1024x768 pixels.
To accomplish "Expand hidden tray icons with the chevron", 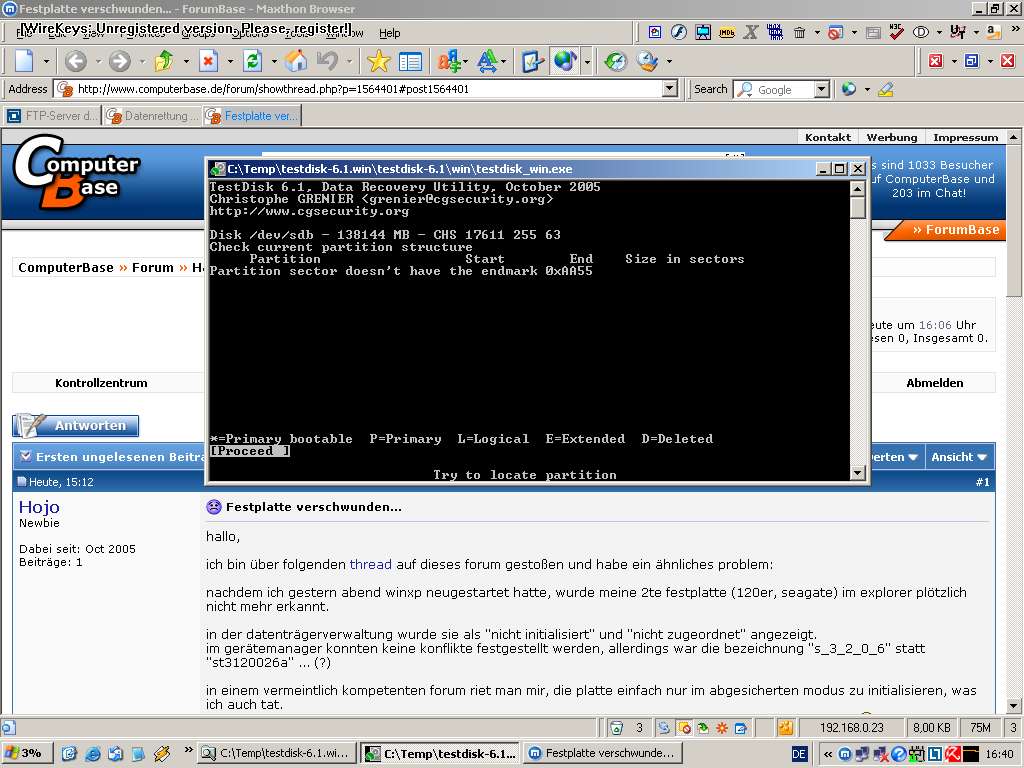I will pyautogui.click(x=827, y=754).
